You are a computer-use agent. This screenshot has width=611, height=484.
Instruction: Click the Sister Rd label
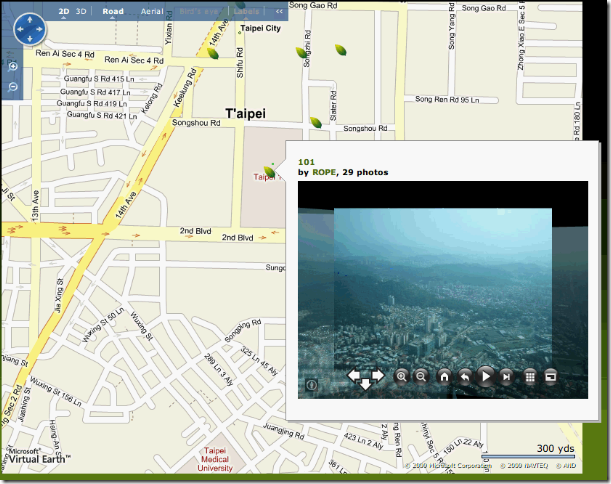[333, 106]
